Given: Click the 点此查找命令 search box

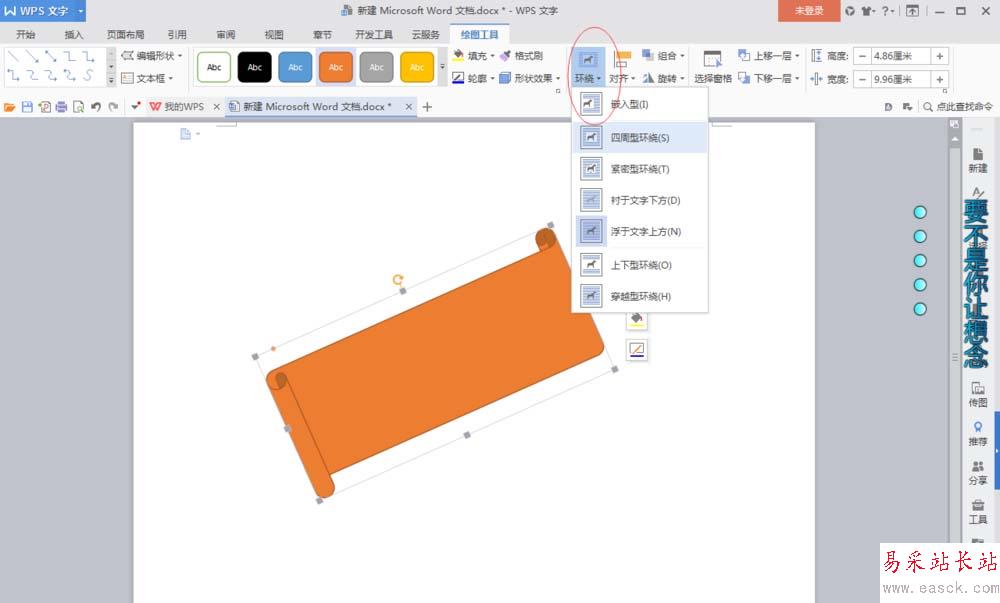Looking at the screenshot, I should [x=958, y=106].
